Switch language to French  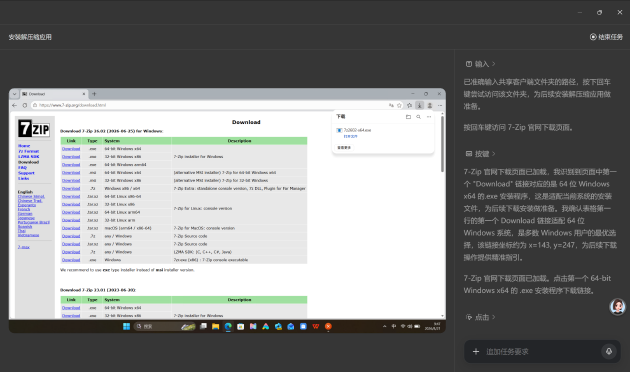[x=24, y=209]
